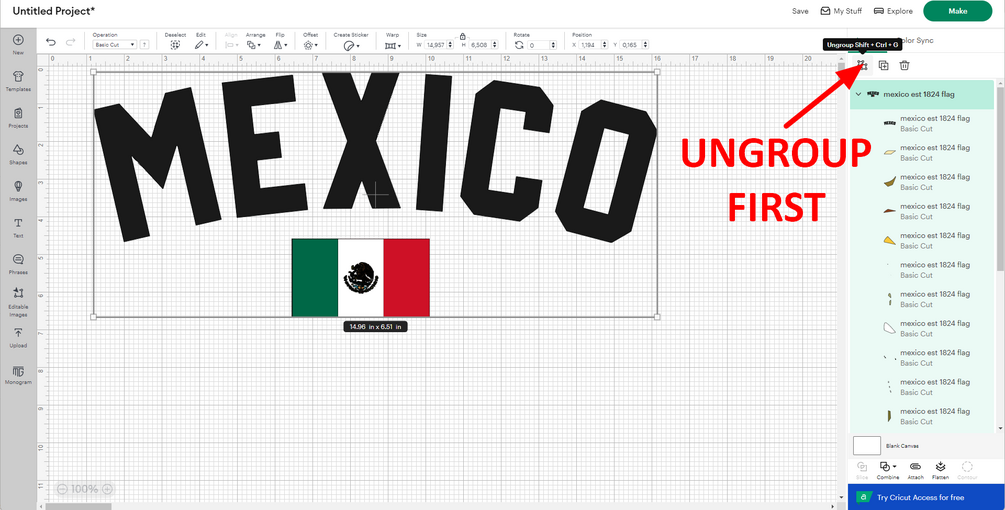Open the Images library
This screenshot has height=510, width=1005.
[18, 190]
